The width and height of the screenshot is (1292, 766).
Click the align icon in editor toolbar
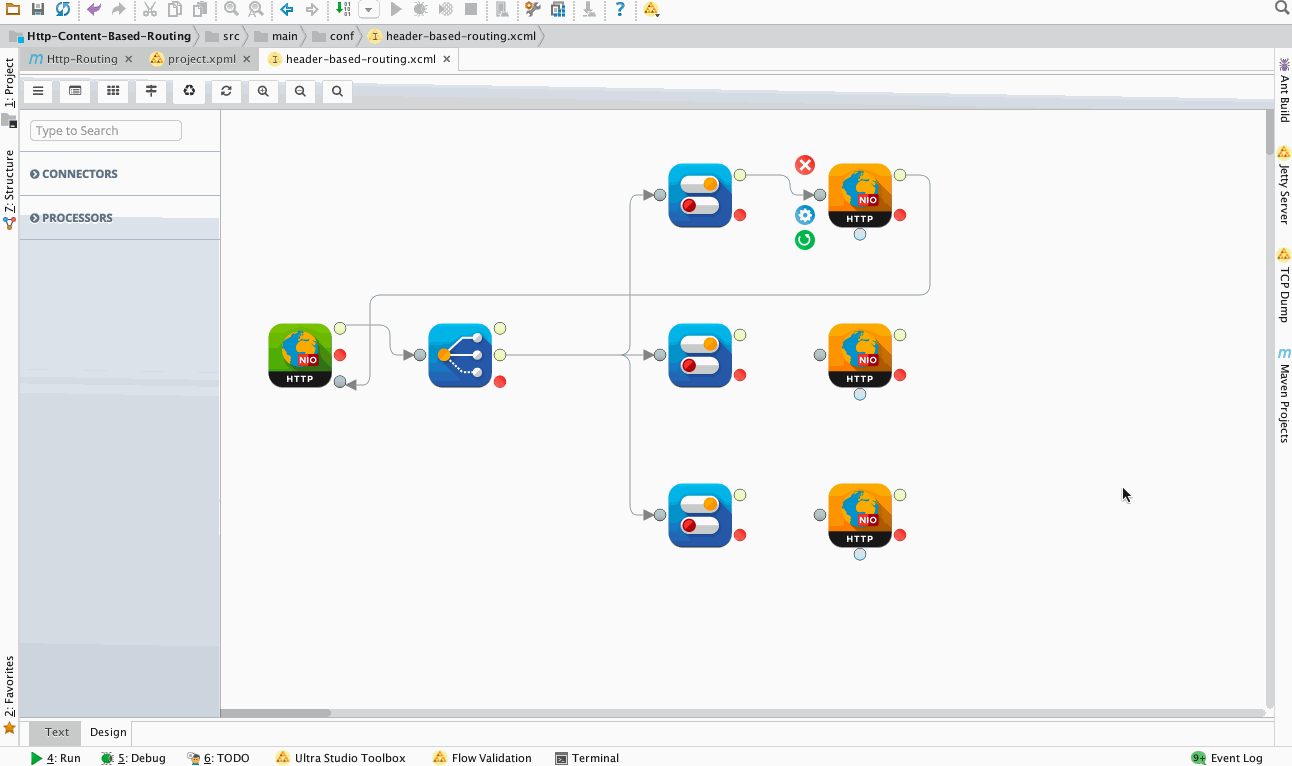tap(151, 91)
